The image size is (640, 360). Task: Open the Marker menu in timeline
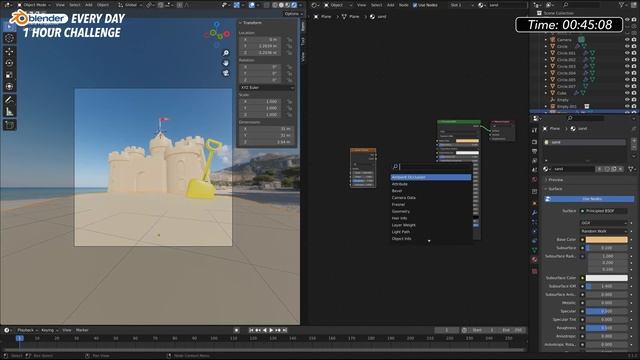[82, 330]
